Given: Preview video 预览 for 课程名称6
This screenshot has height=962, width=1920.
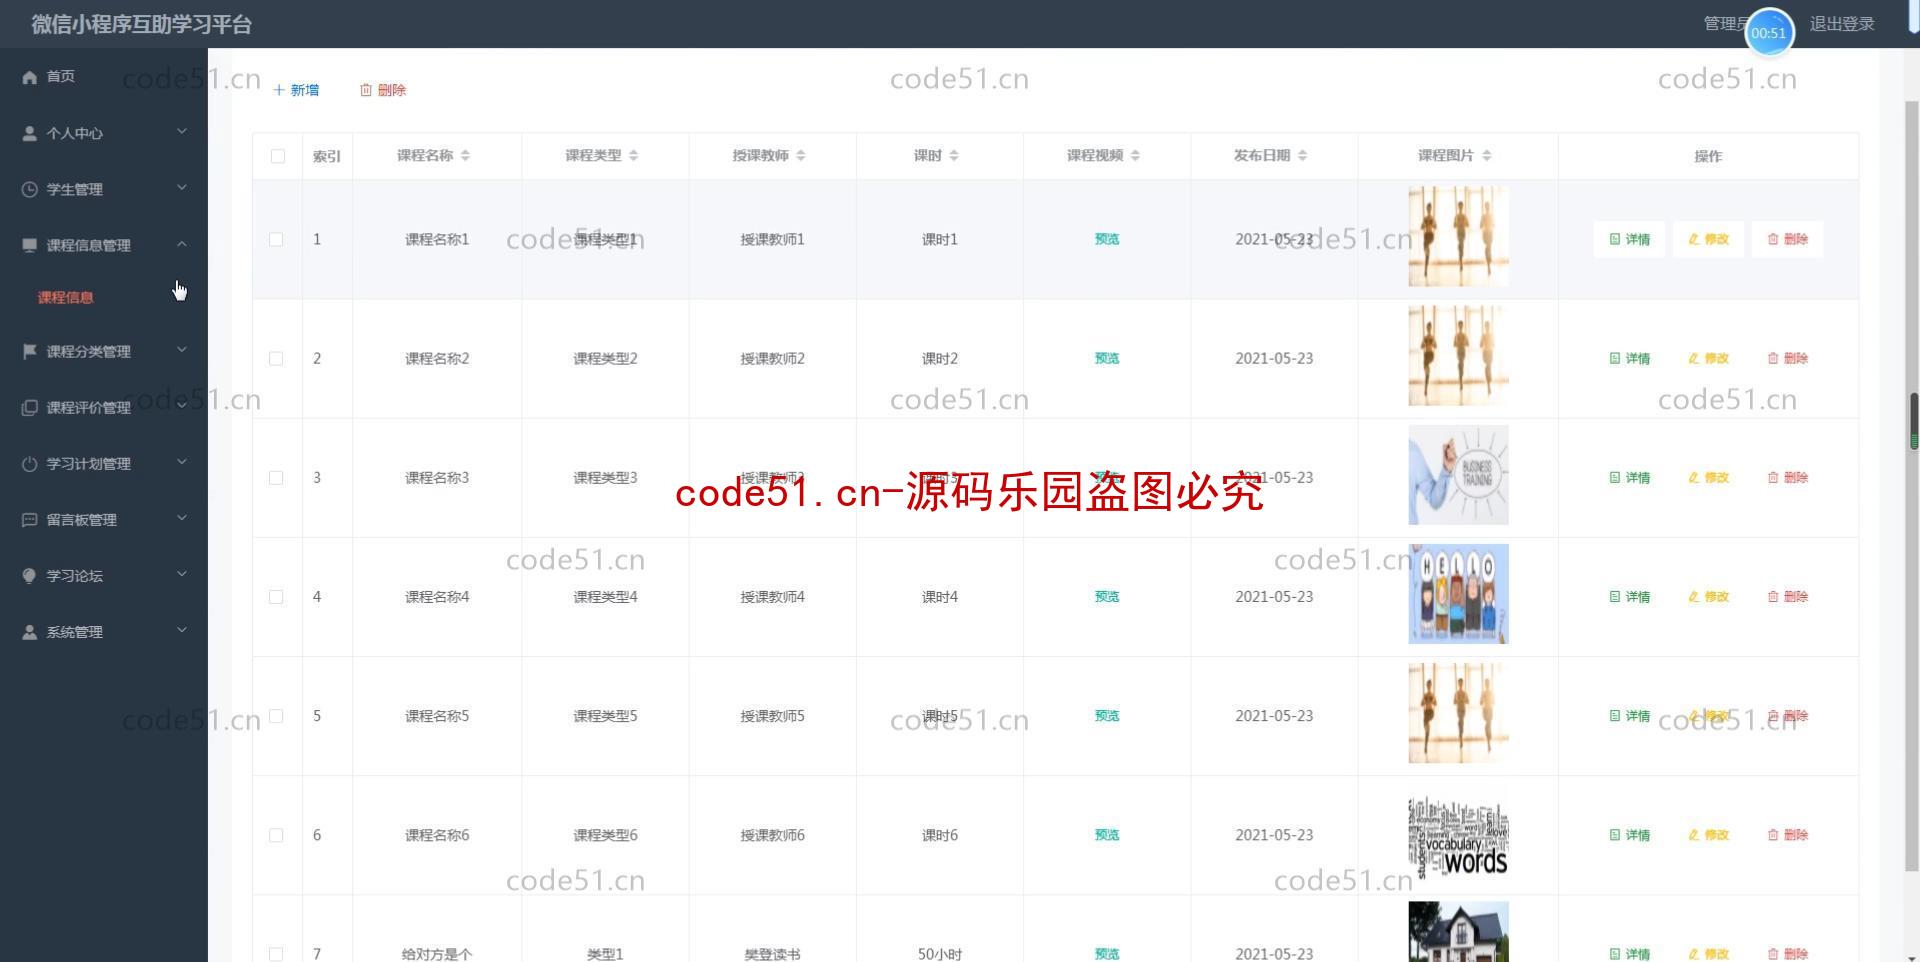Looking at the screenshot, I should coord(1107,835).
